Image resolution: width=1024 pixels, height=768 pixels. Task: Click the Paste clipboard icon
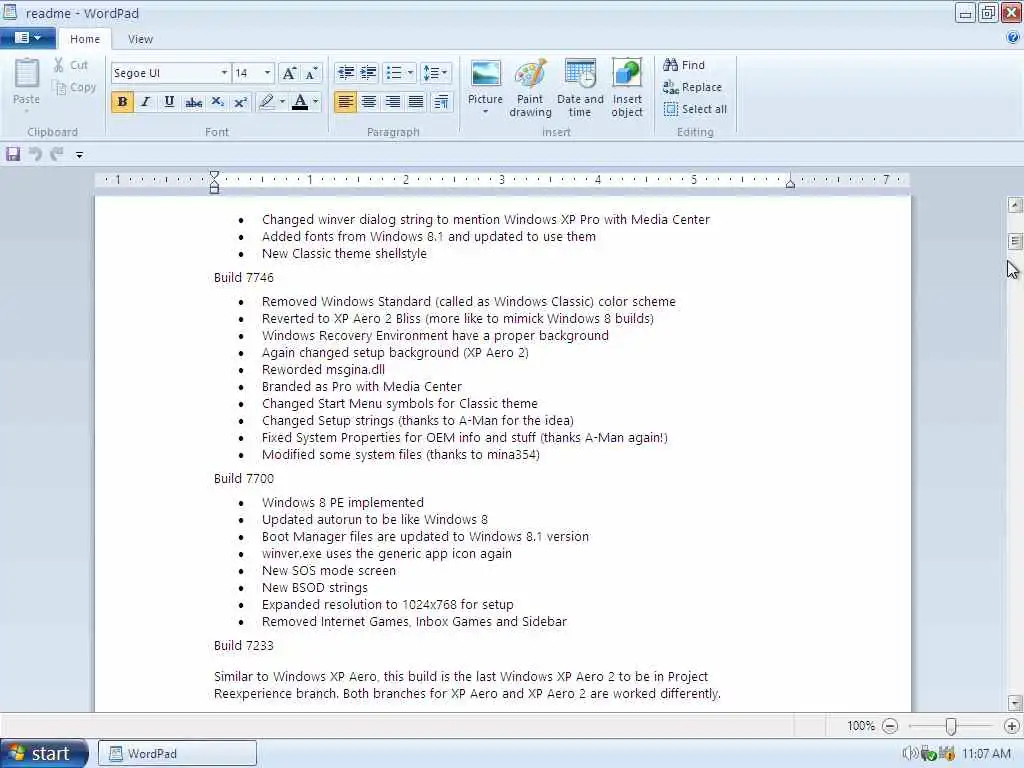27,73
